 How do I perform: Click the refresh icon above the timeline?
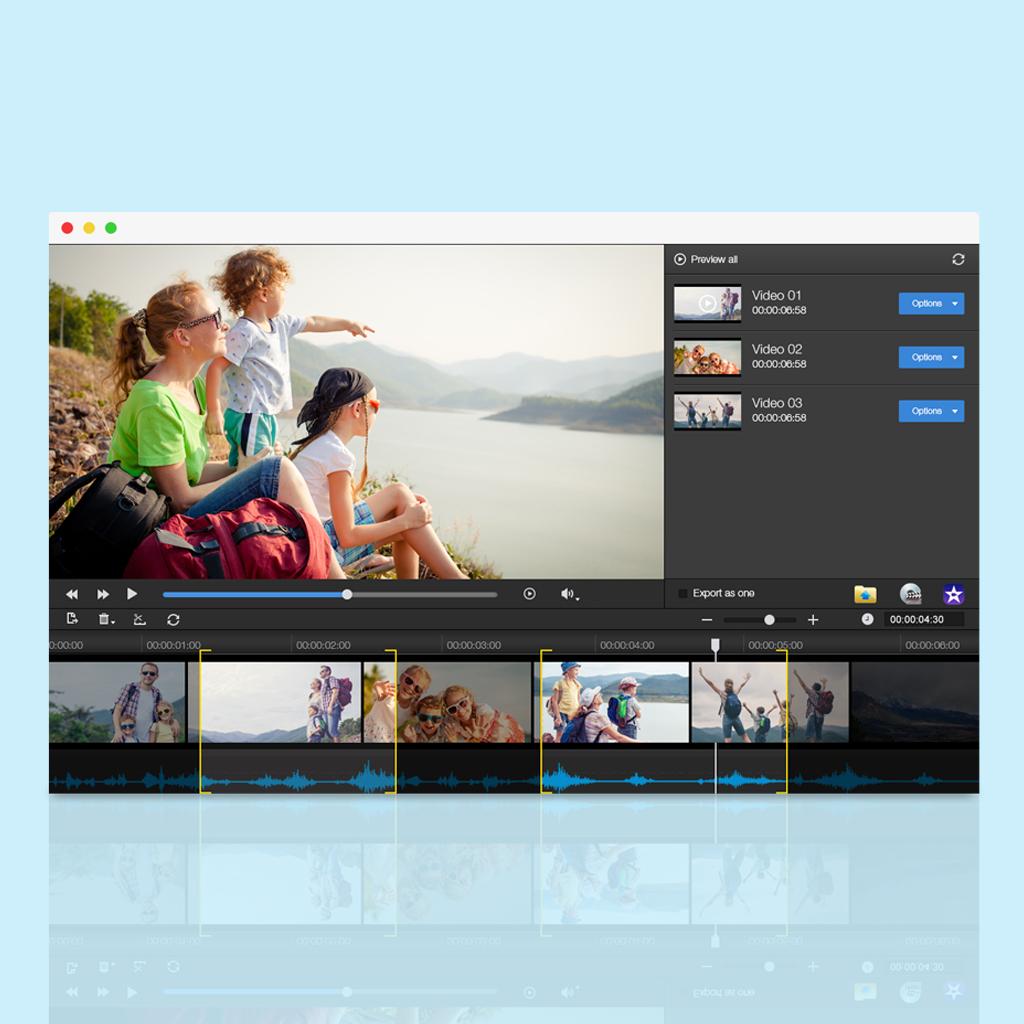pos(173,620)
